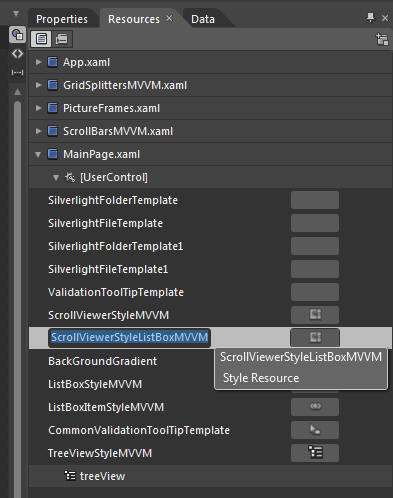
Task: Close the Resources tab with its X
Action: click(x=169, y=18)
